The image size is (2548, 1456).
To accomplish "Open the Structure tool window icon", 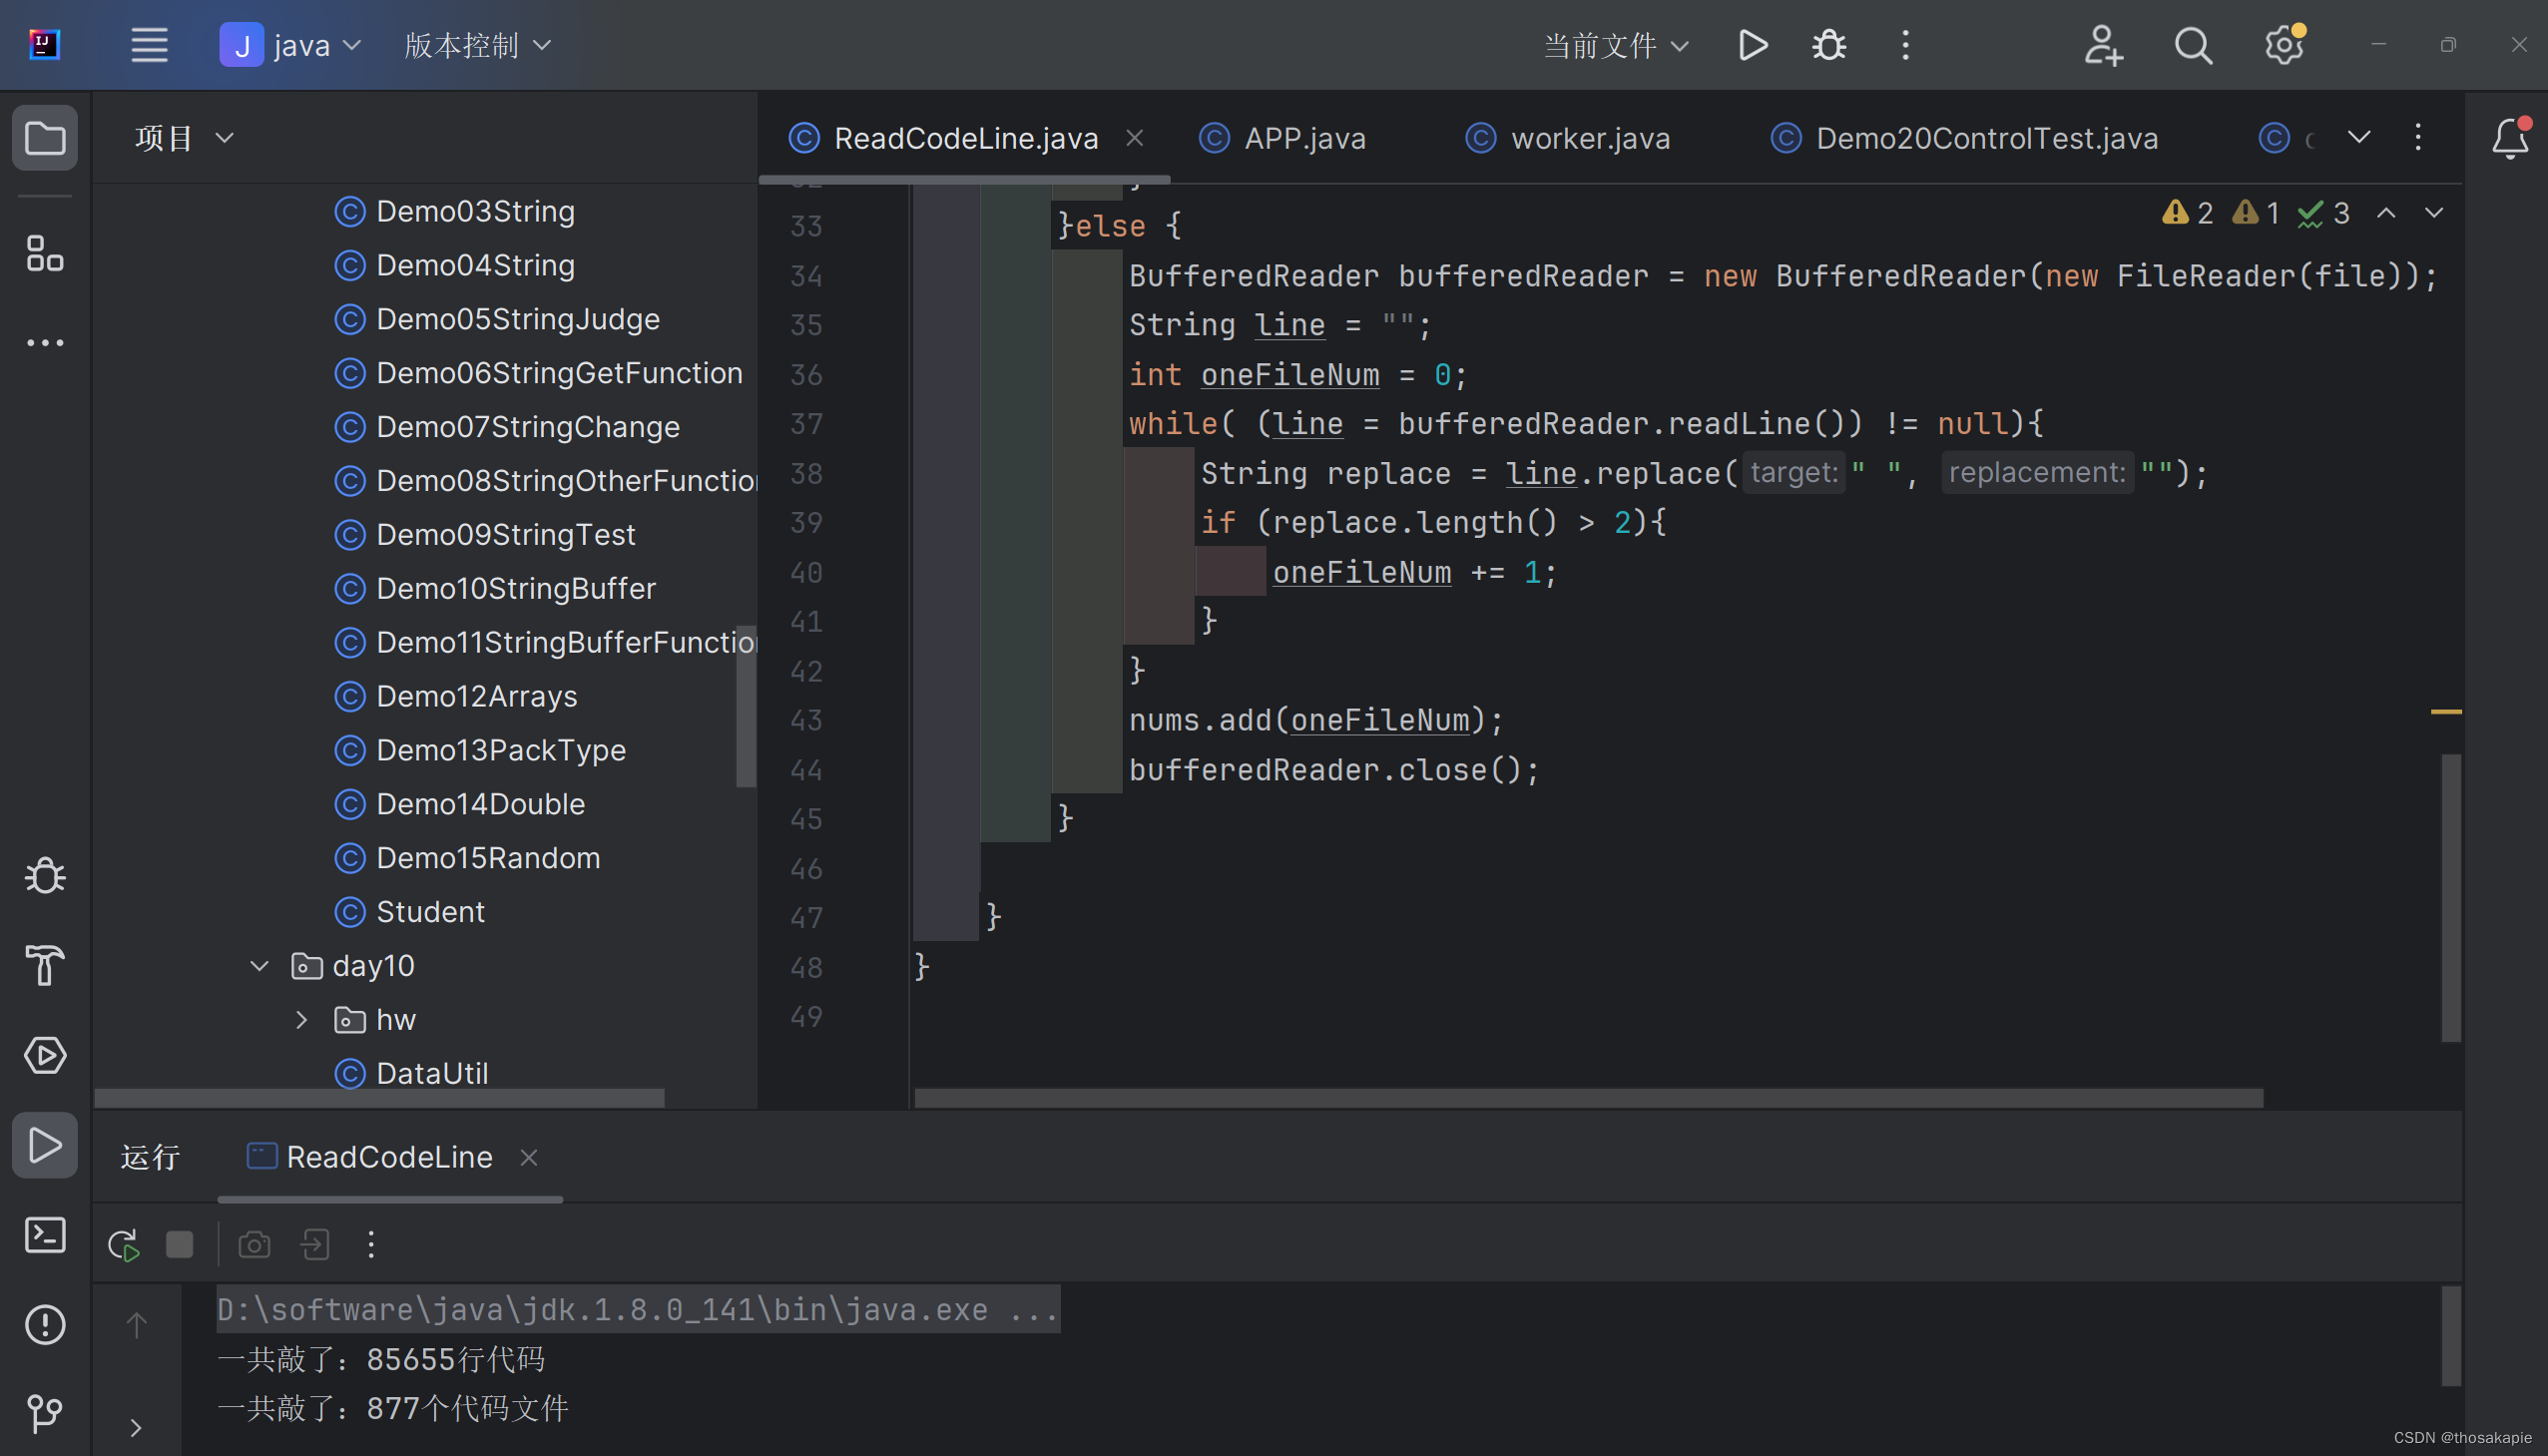I will pyautogui.click(x=45, y=253).
